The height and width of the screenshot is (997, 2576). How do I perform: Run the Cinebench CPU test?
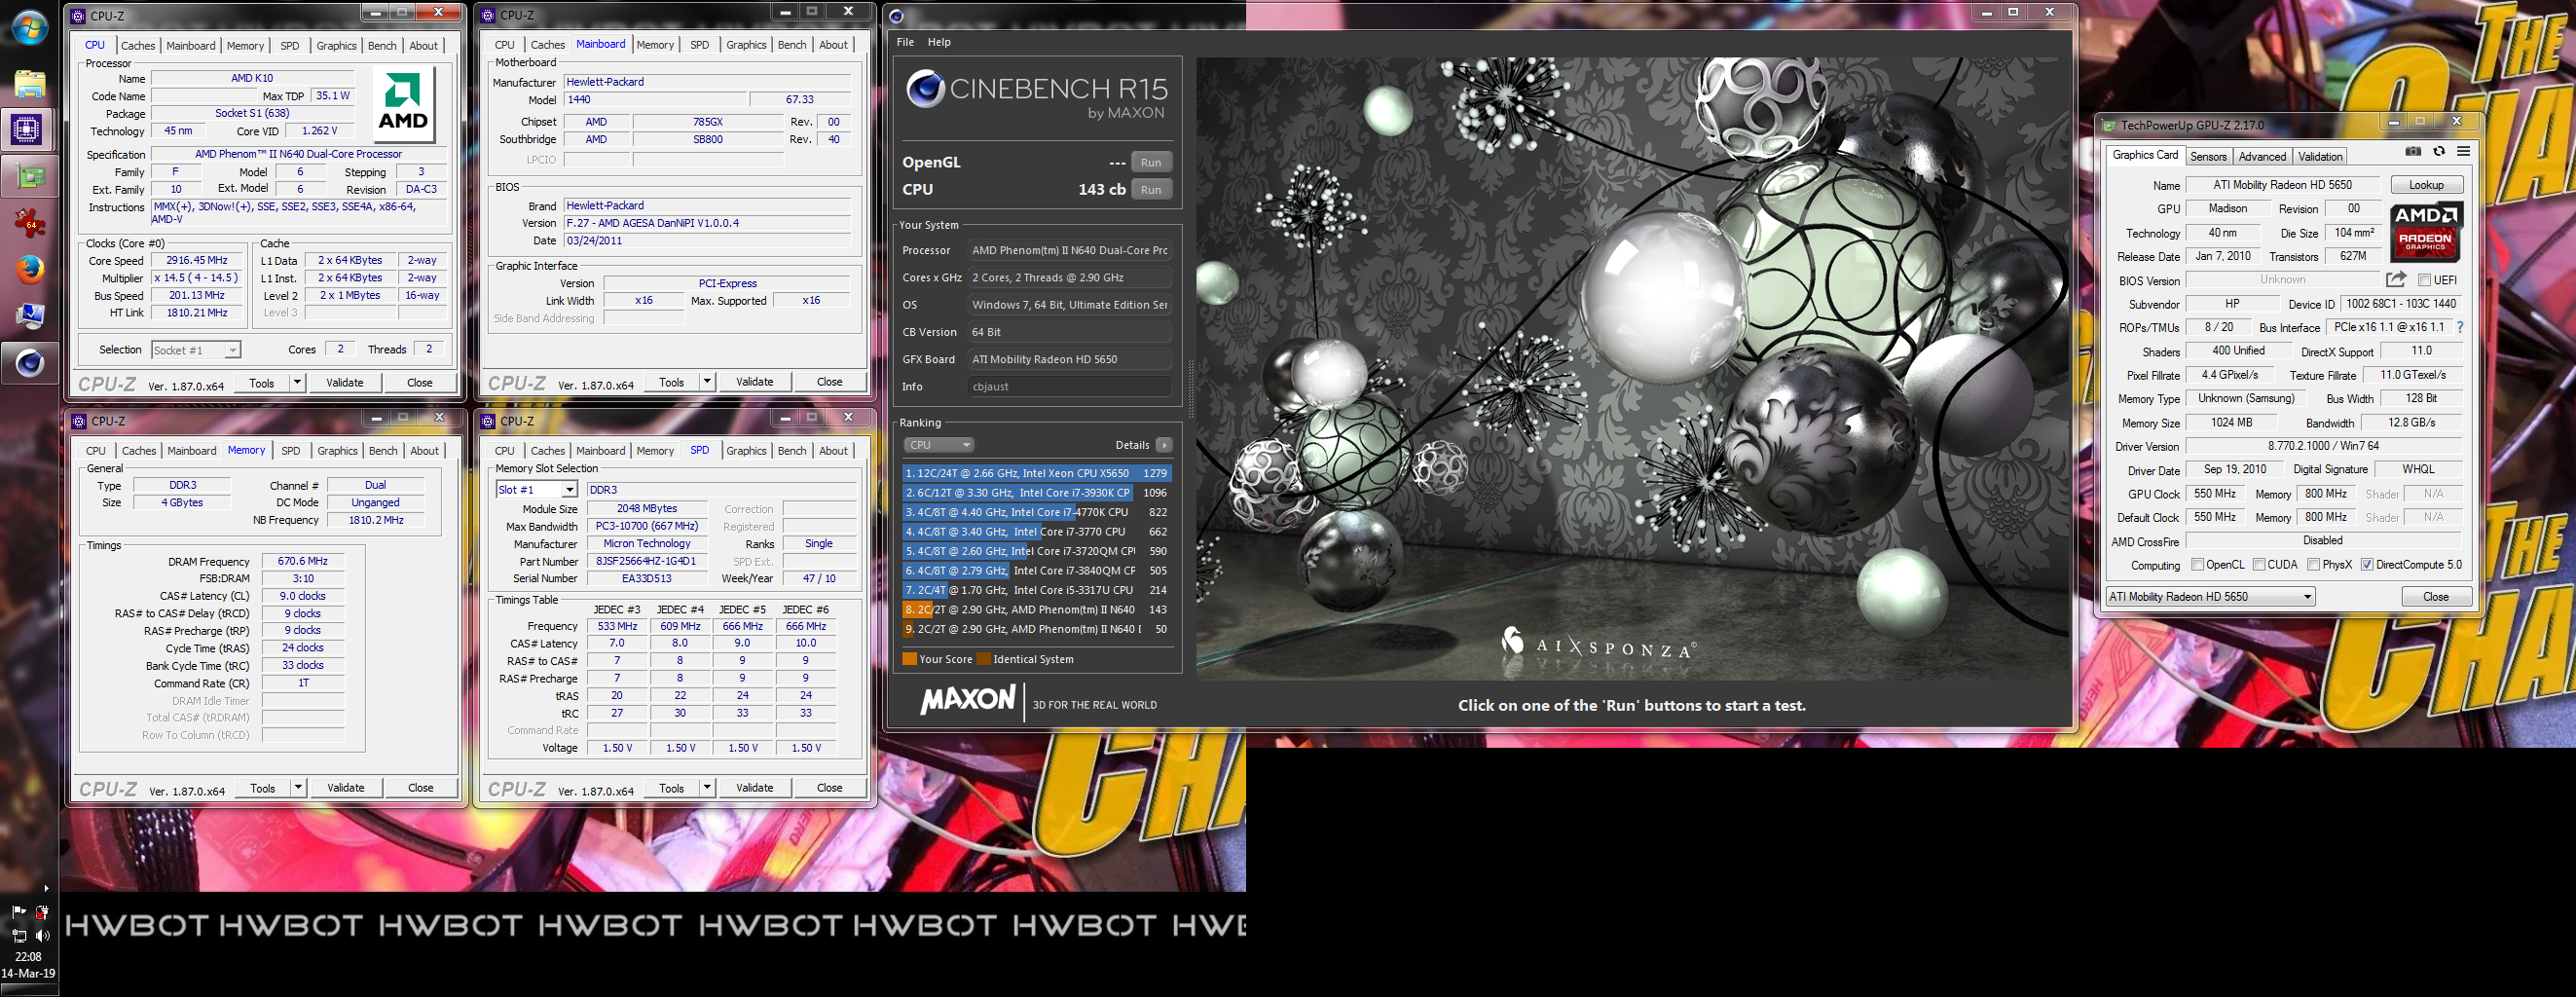(x=1151, y=189)
